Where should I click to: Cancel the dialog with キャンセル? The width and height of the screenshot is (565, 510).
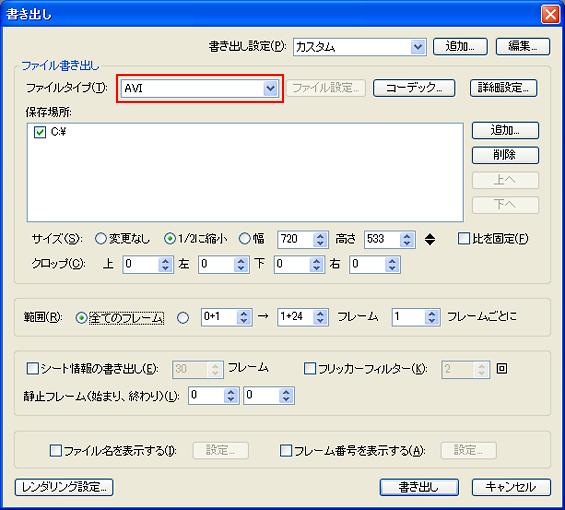(511, 487)
